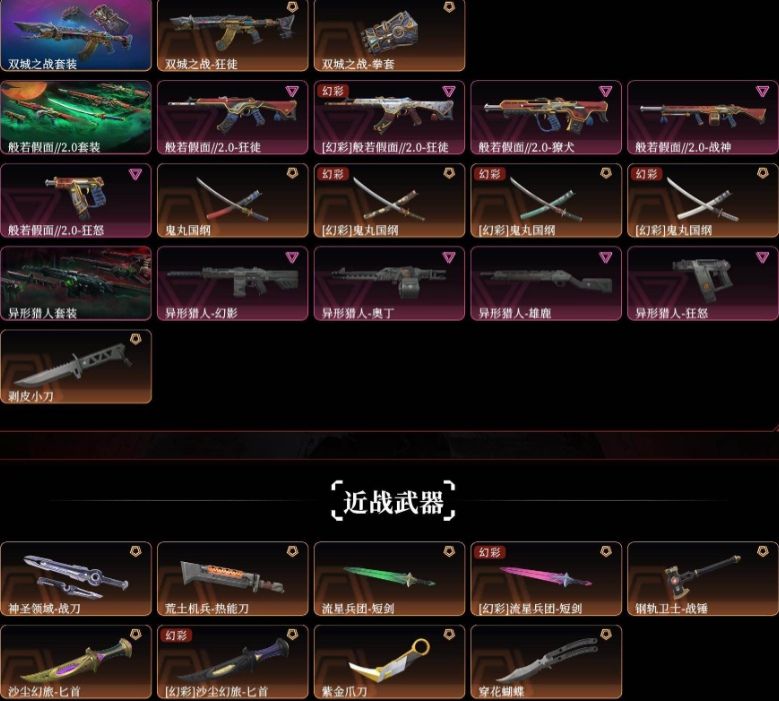
Task: Choose the 紫金爪刀 karambit card
Action: coord(389,662)
